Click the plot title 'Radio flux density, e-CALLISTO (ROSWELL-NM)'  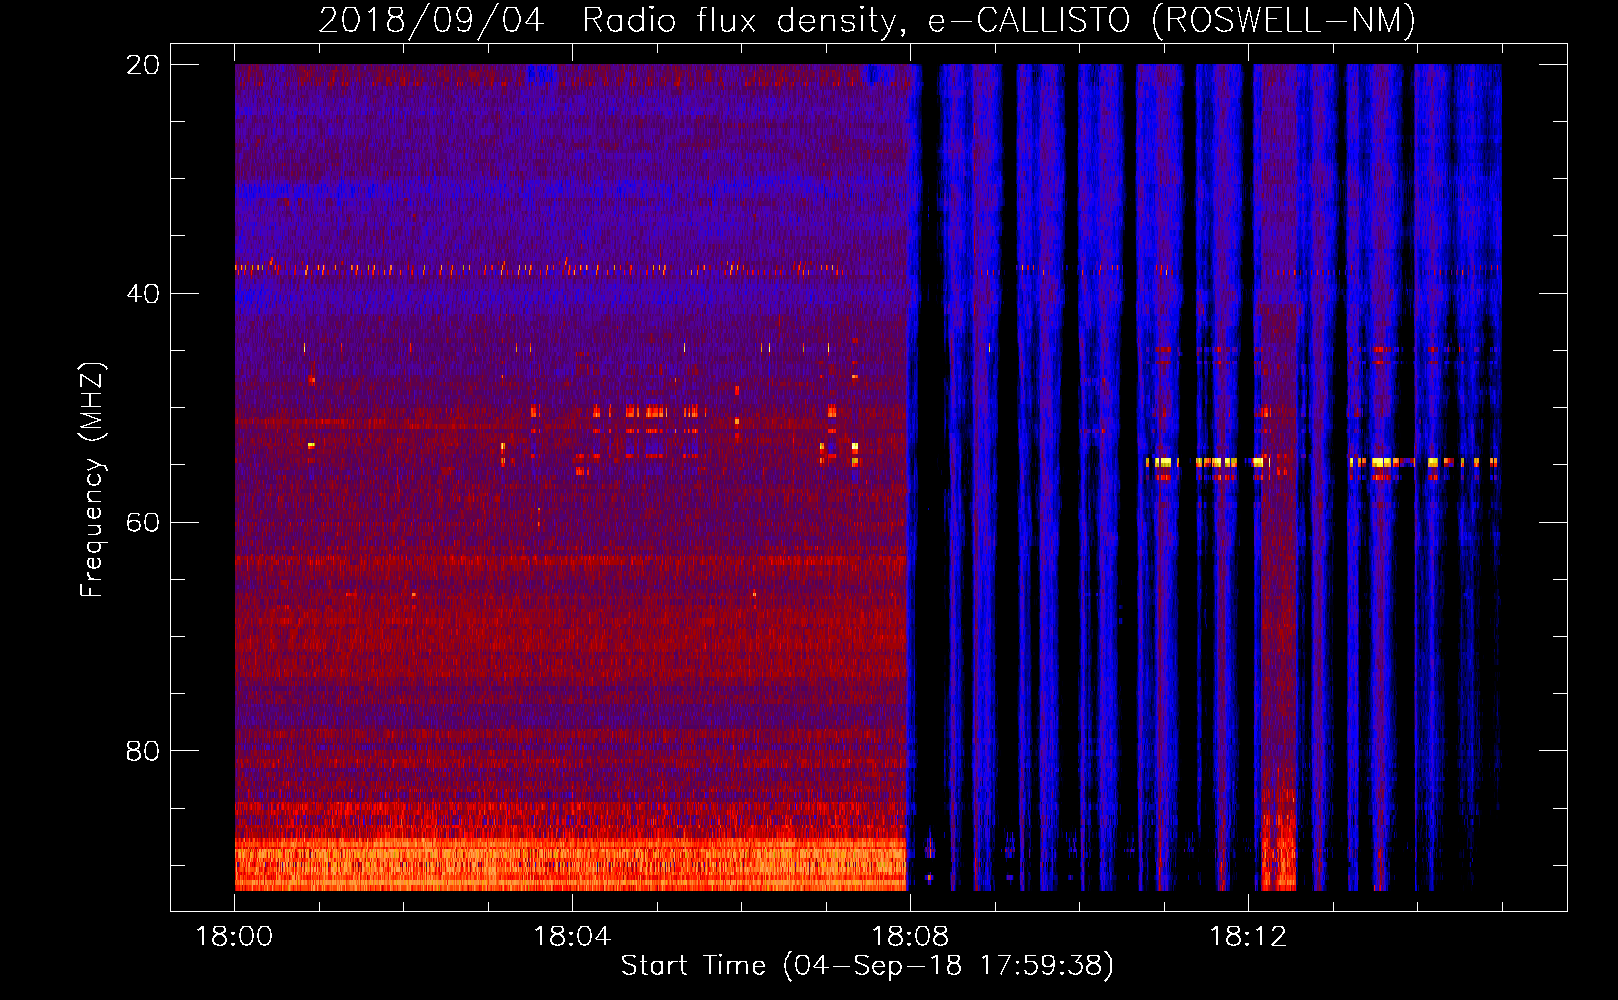[x=999, y=21]
